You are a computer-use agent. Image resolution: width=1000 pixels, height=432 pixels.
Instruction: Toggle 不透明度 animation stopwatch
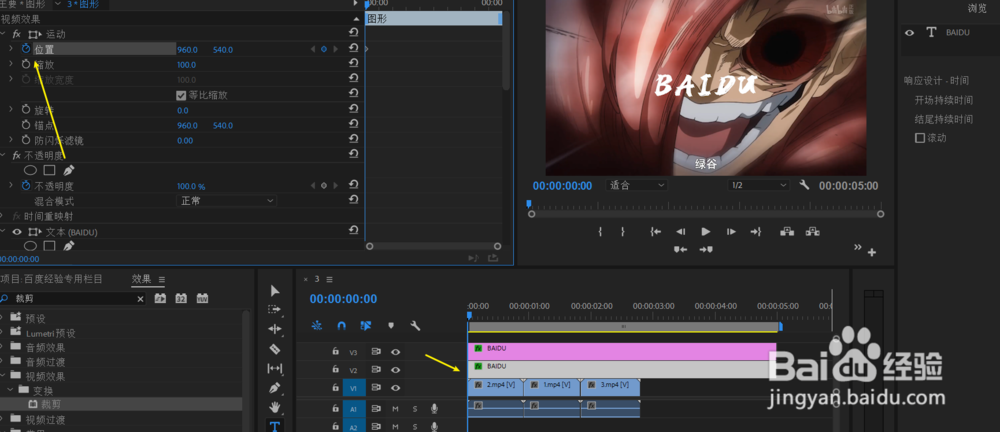(26, 186)
